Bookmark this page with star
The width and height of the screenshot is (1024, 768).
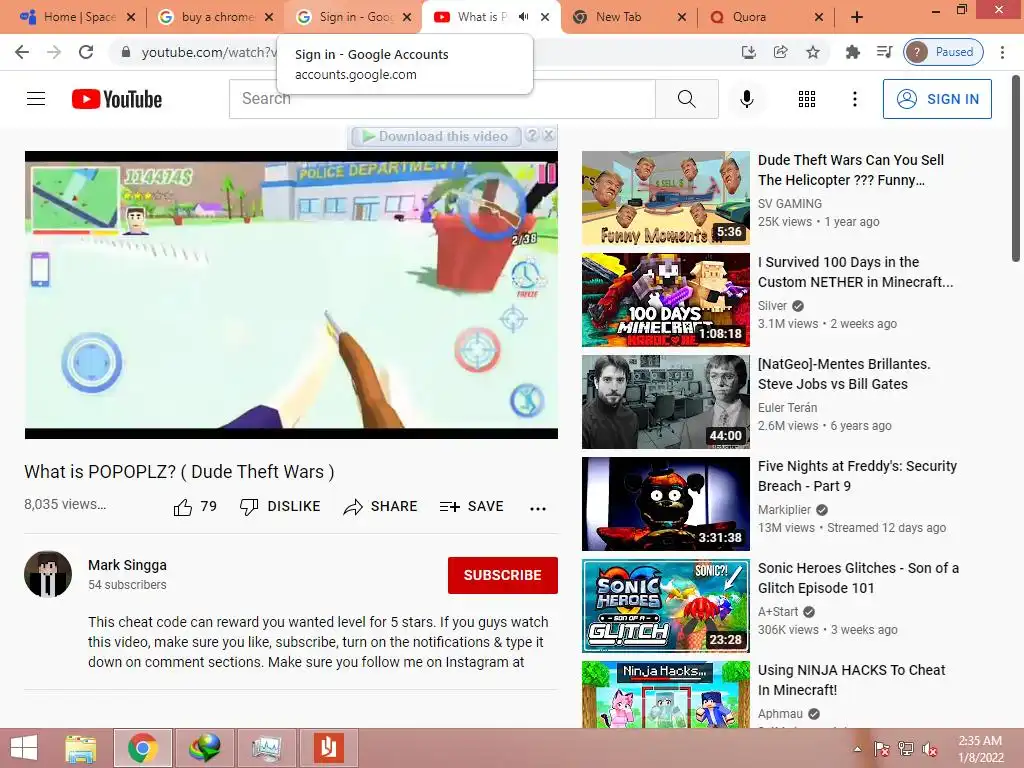pyautogui.click(x=812, y=52)
